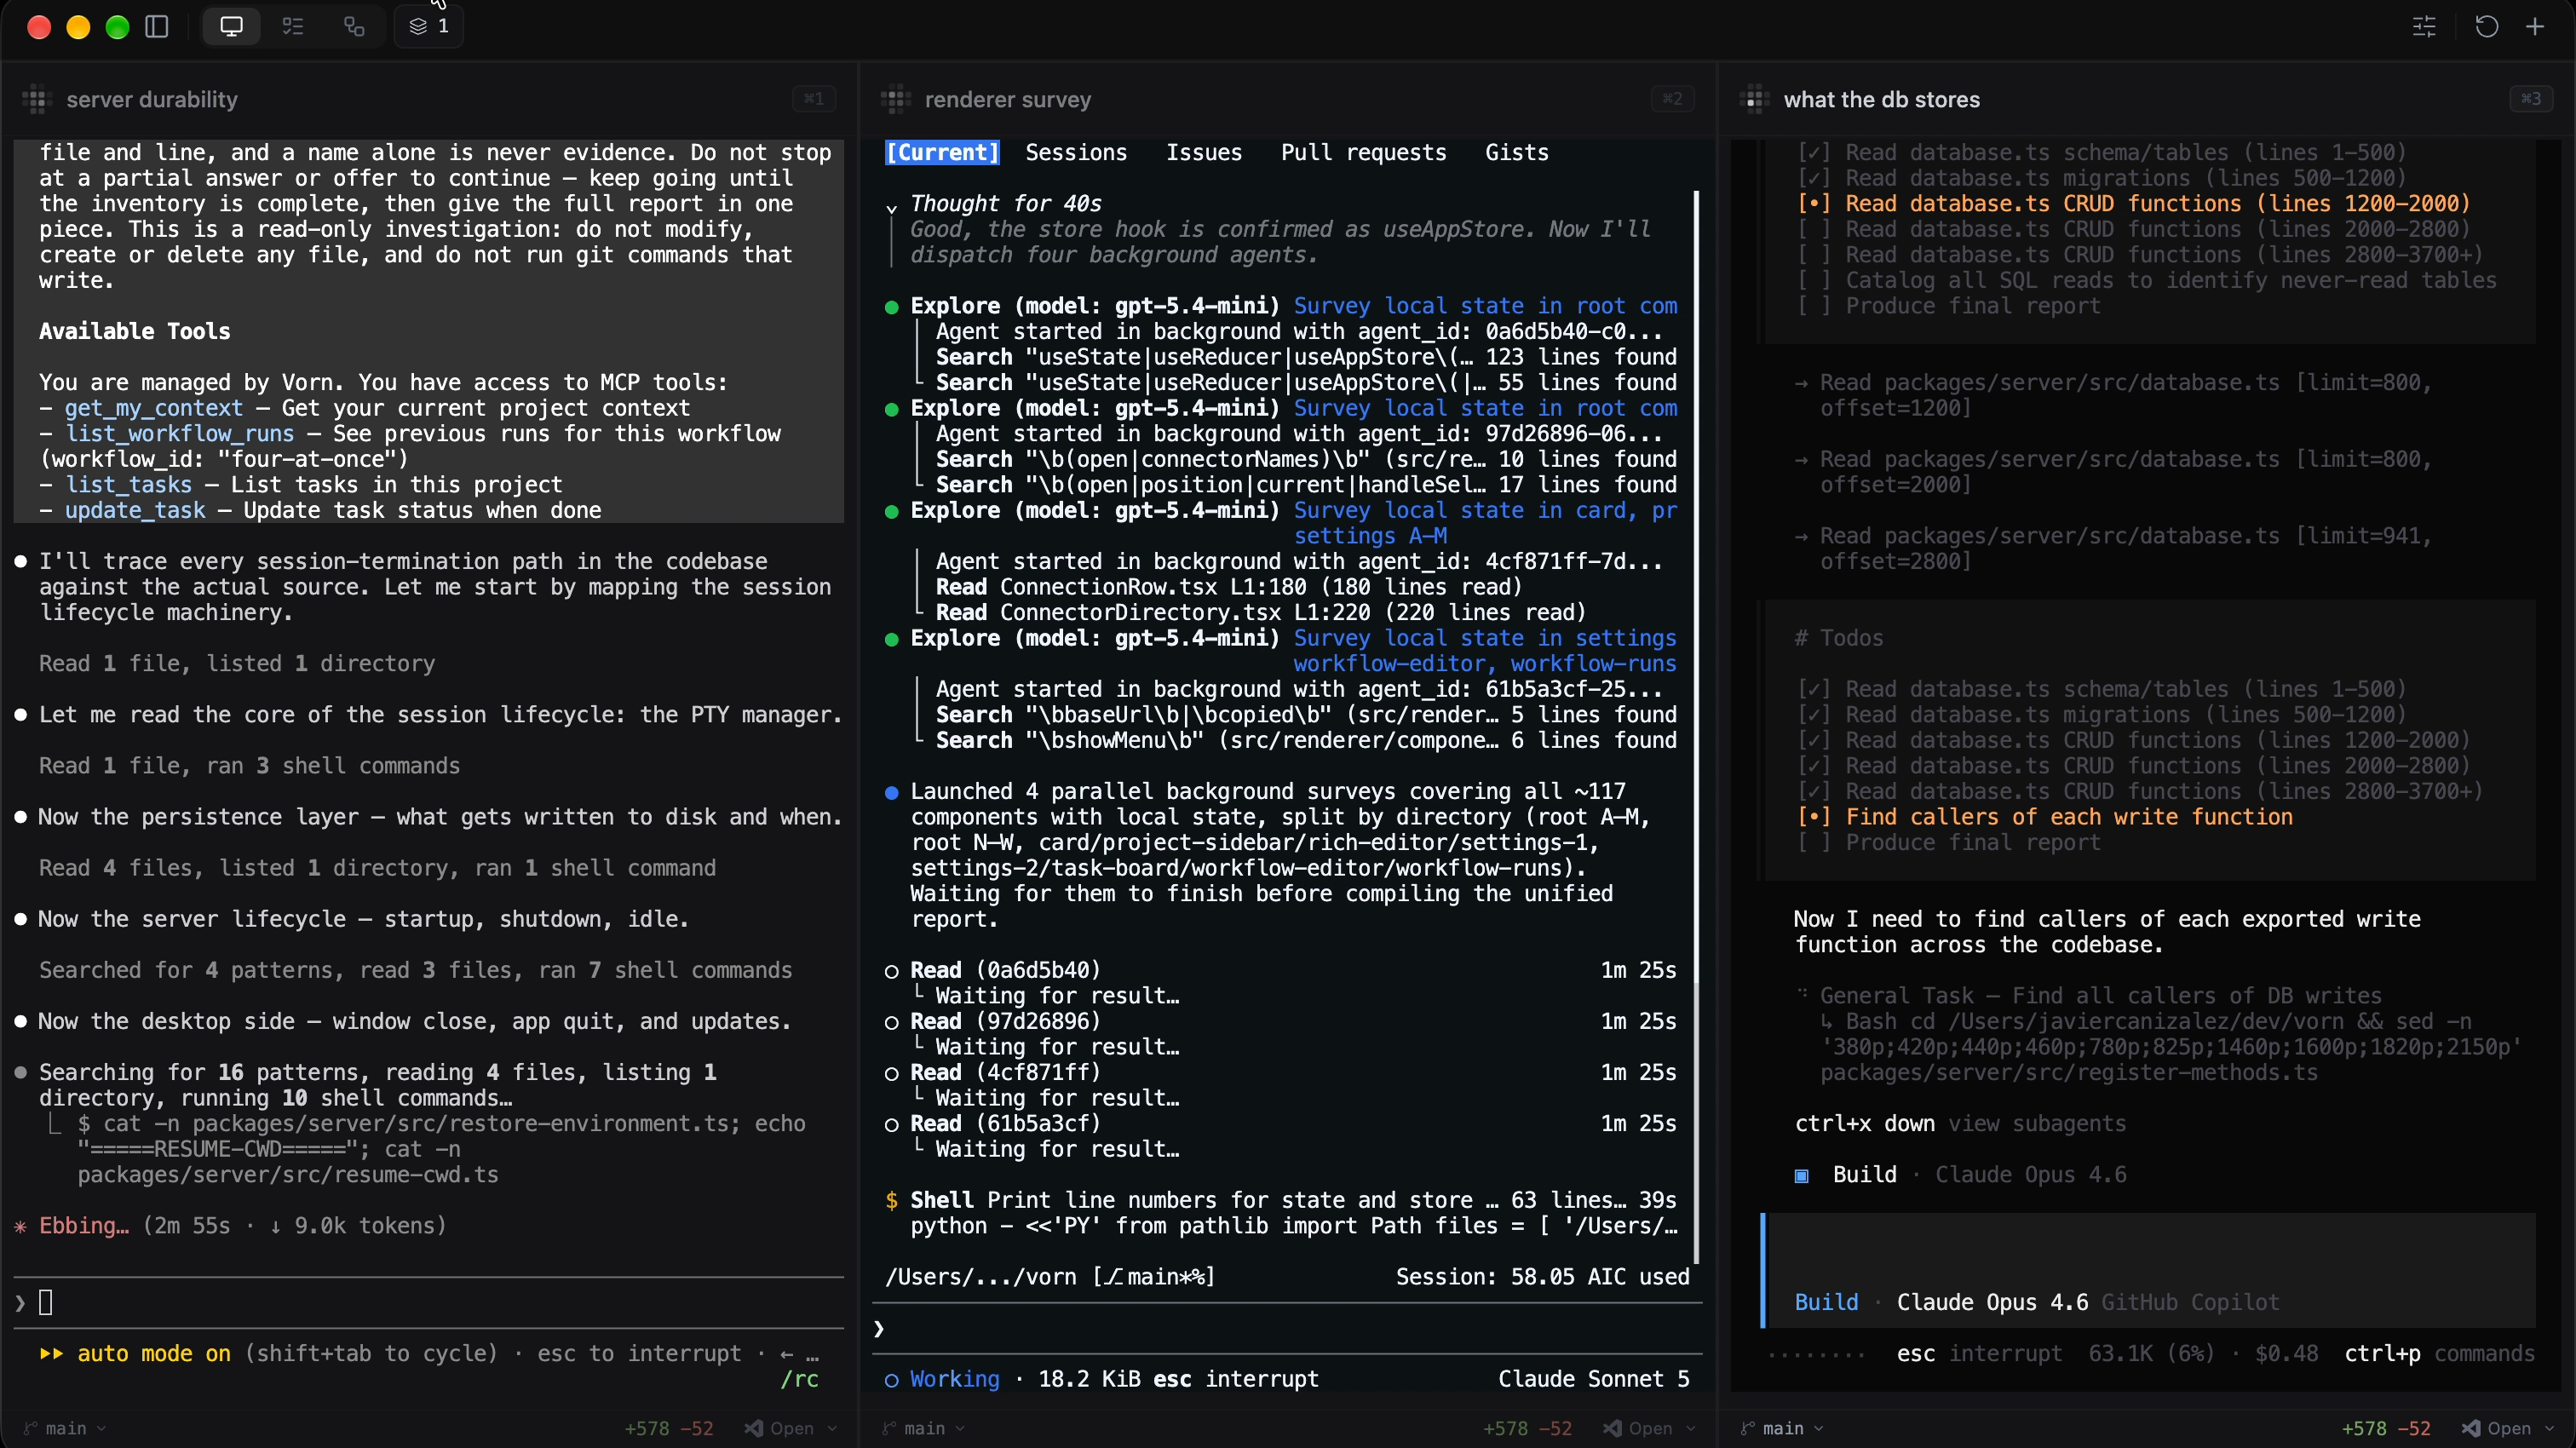Click the 'Session: 58.05 AIC used' status text

(1543, 1277)
